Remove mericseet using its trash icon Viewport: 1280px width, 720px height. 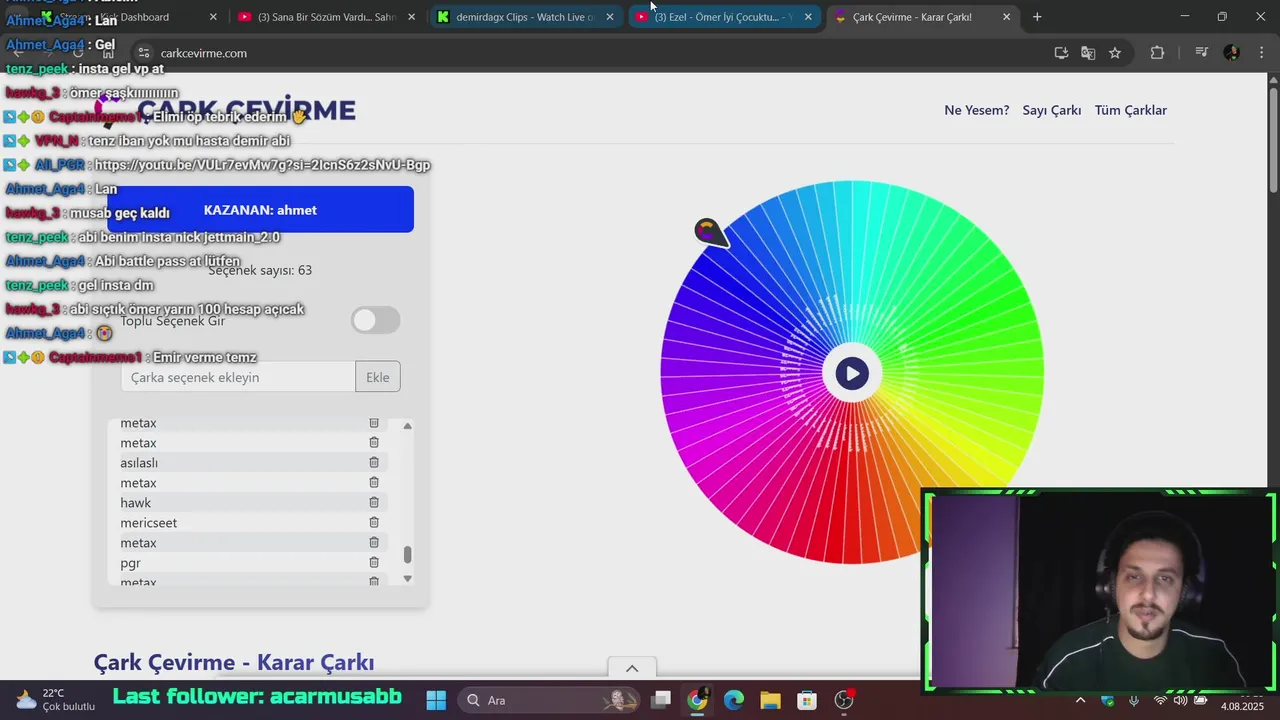click(x=374, y=522)
